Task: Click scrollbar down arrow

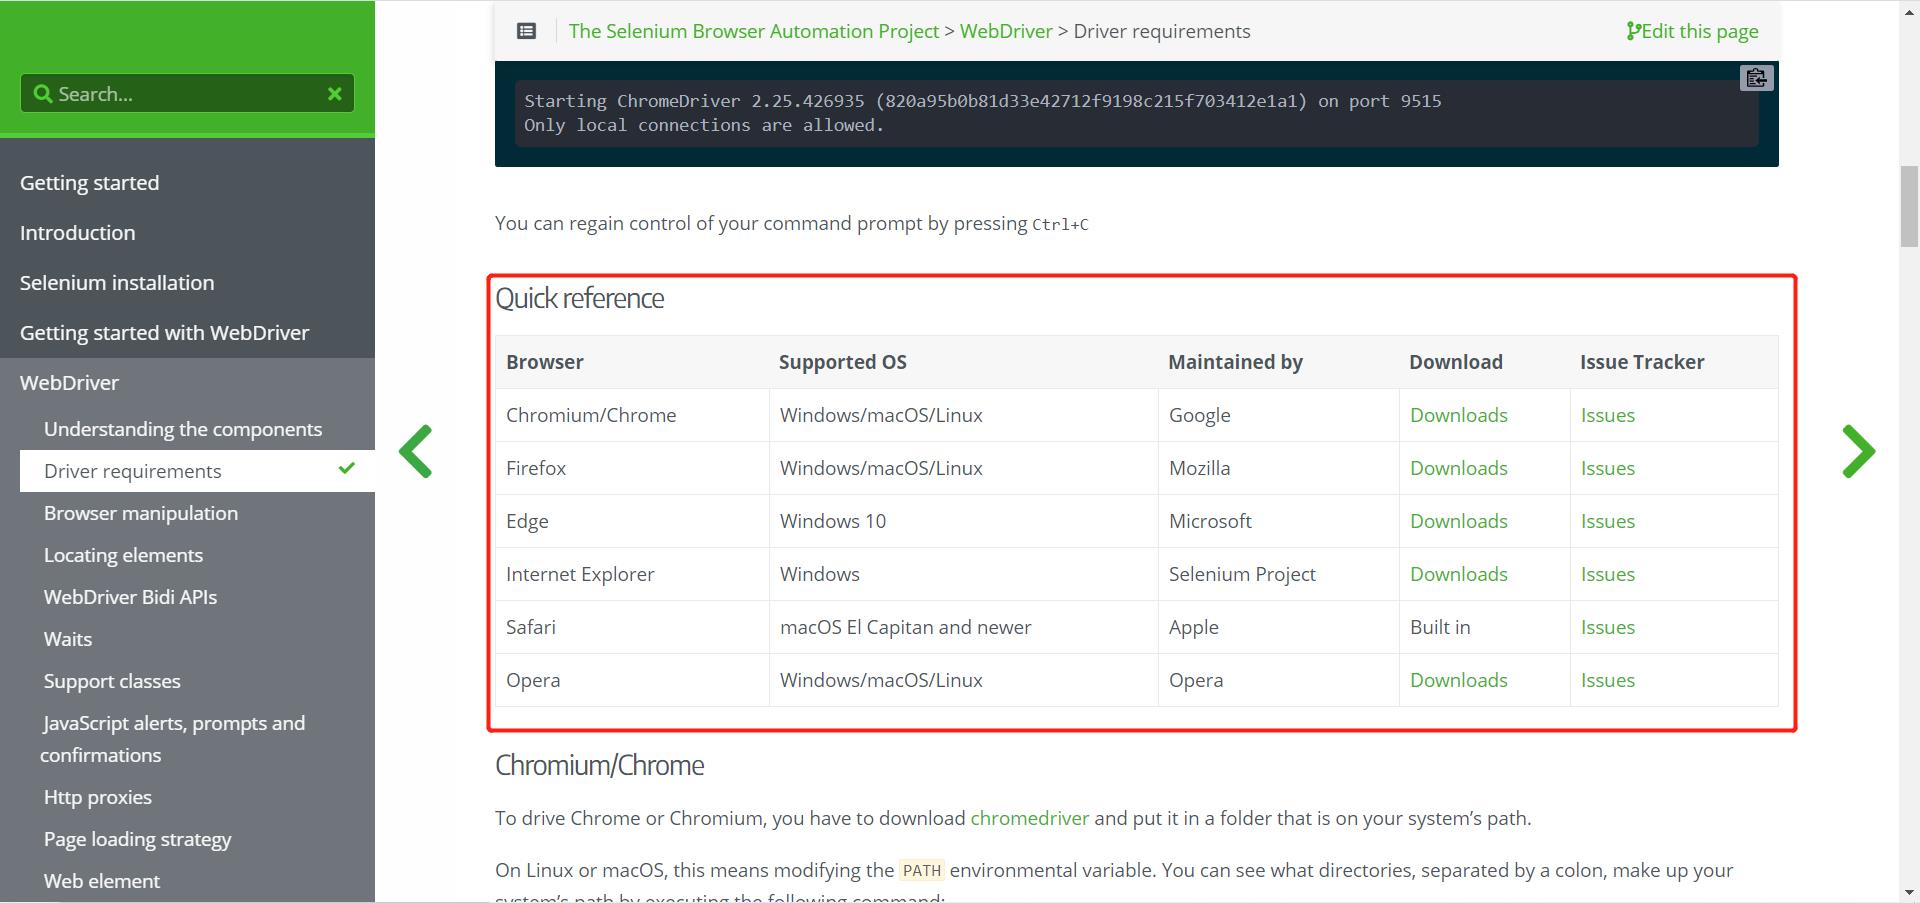Action: tap(1909, 892)
